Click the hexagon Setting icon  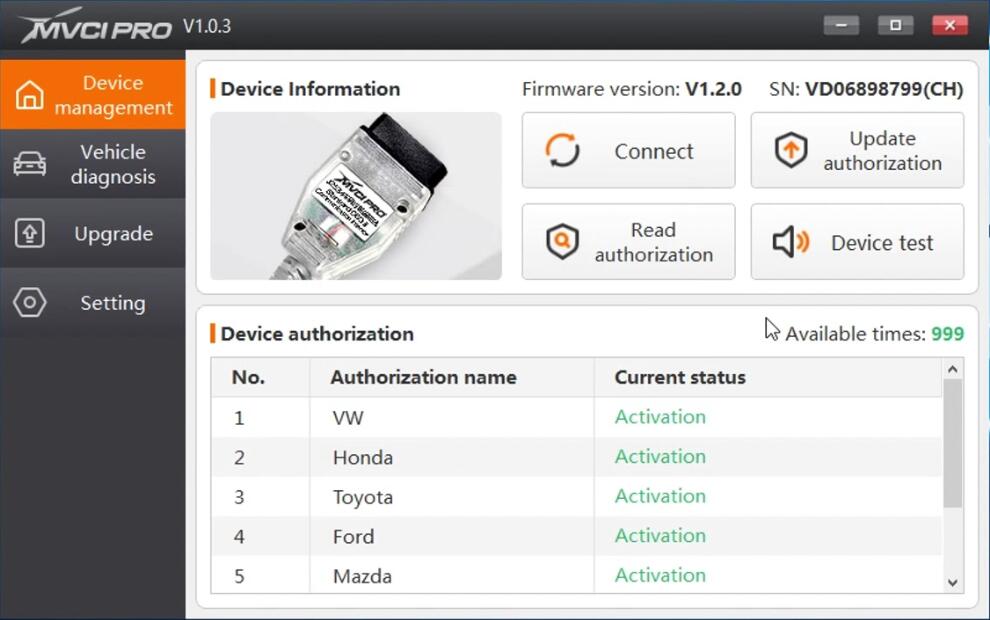pos(30,302)
